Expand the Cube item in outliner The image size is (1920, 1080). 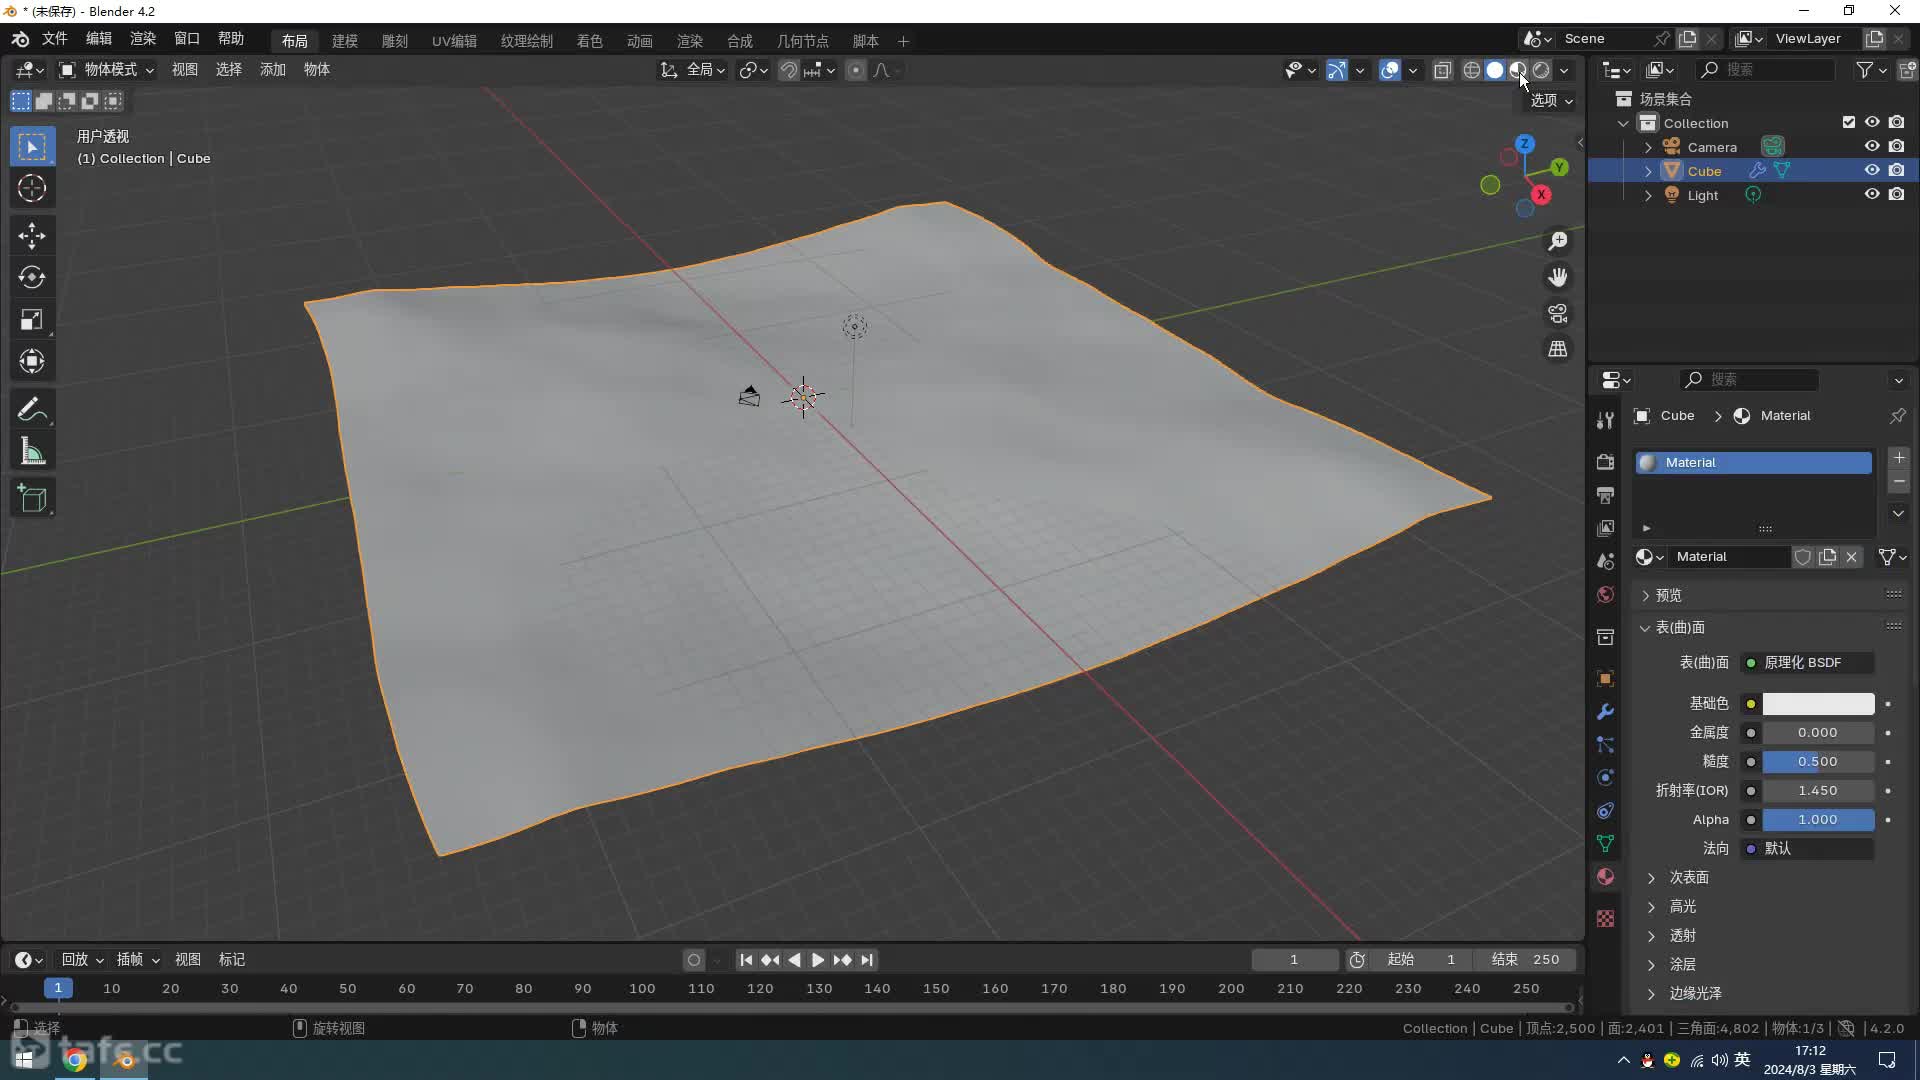click(x=1648, y=171)
